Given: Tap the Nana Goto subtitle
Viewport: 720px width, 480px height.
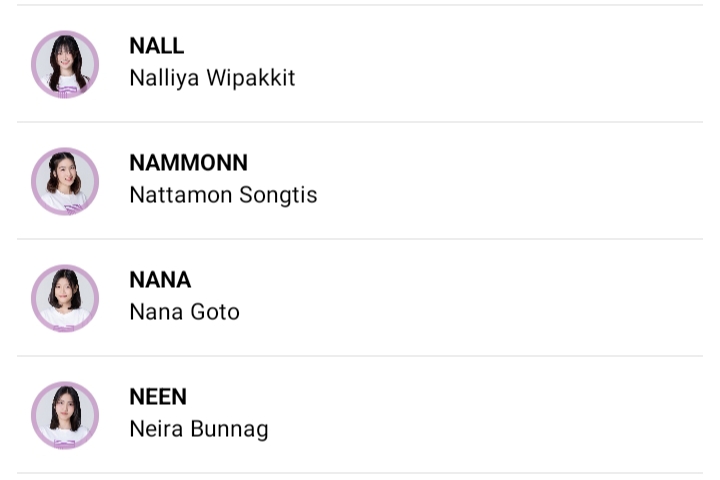Looking at the screenshot, I should 184,312.
